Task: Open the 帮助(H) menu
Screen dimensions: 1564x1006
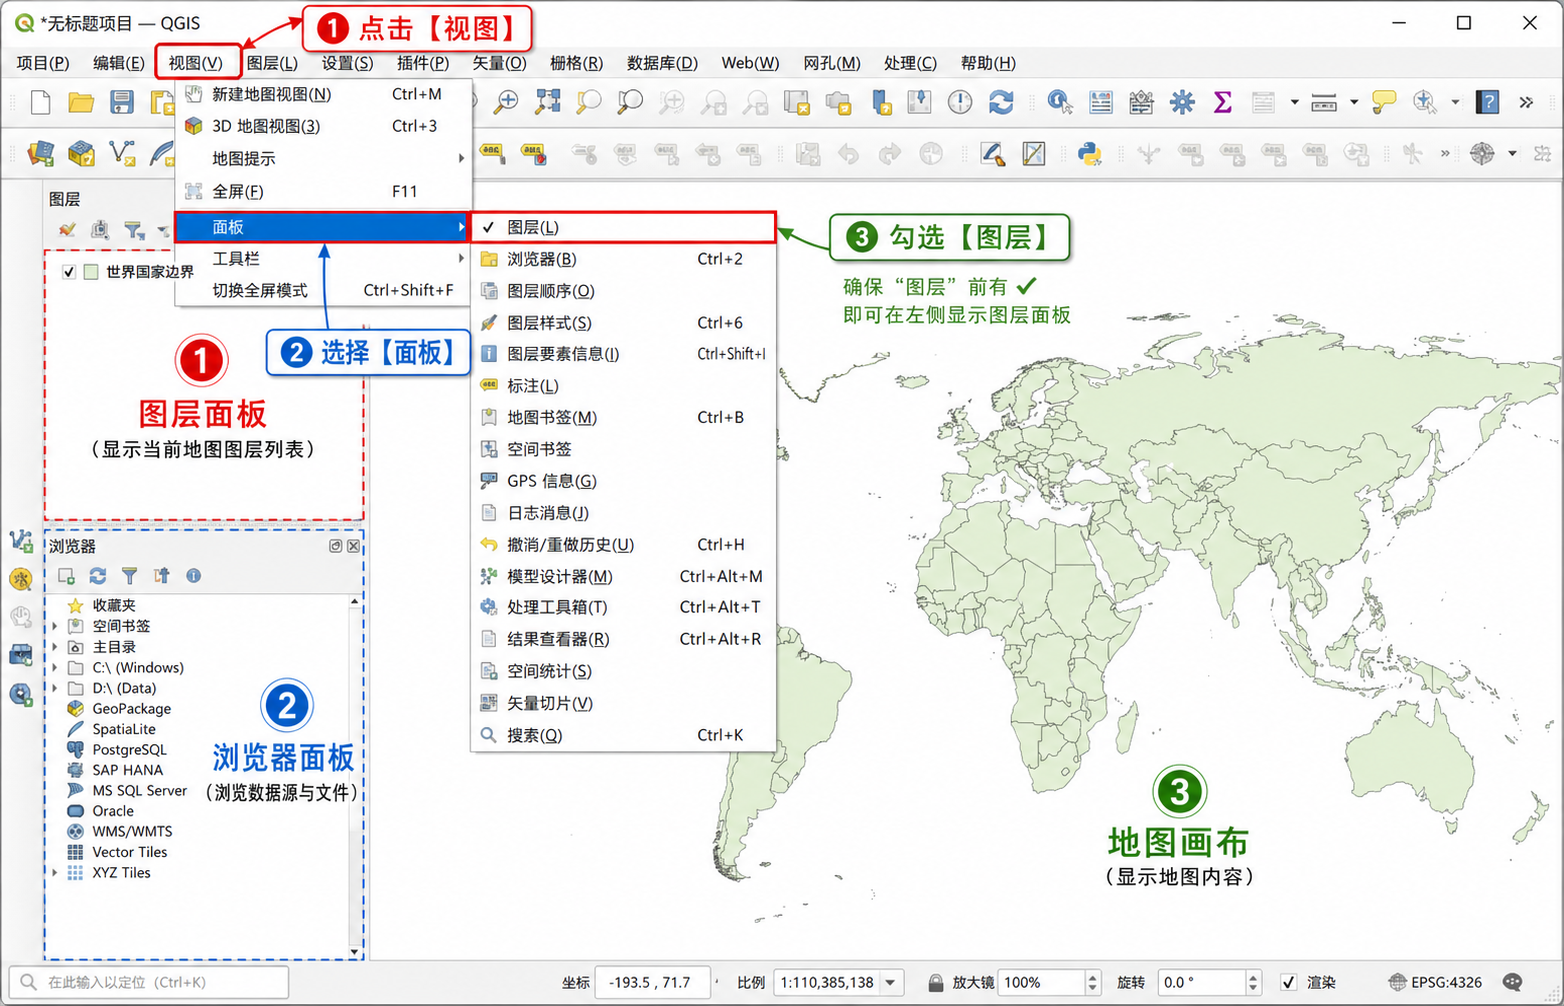Action: click(x=988, y=63)
